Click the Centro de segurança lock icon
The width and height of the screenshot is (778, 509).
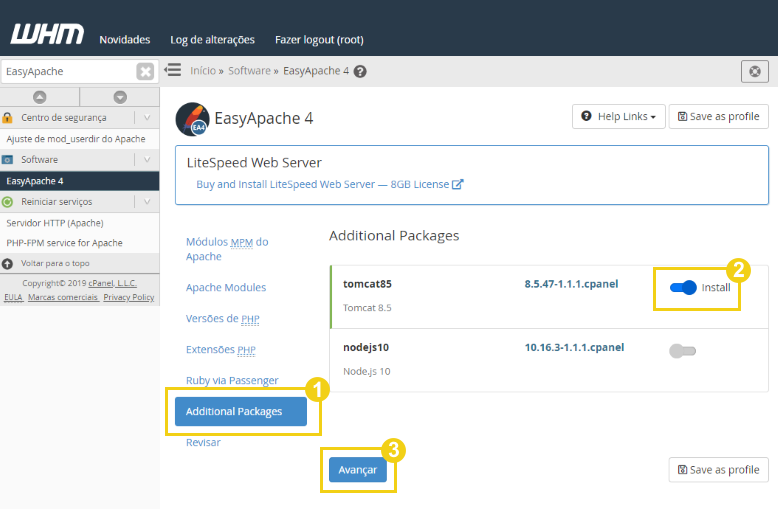click(x=7, y=118)
